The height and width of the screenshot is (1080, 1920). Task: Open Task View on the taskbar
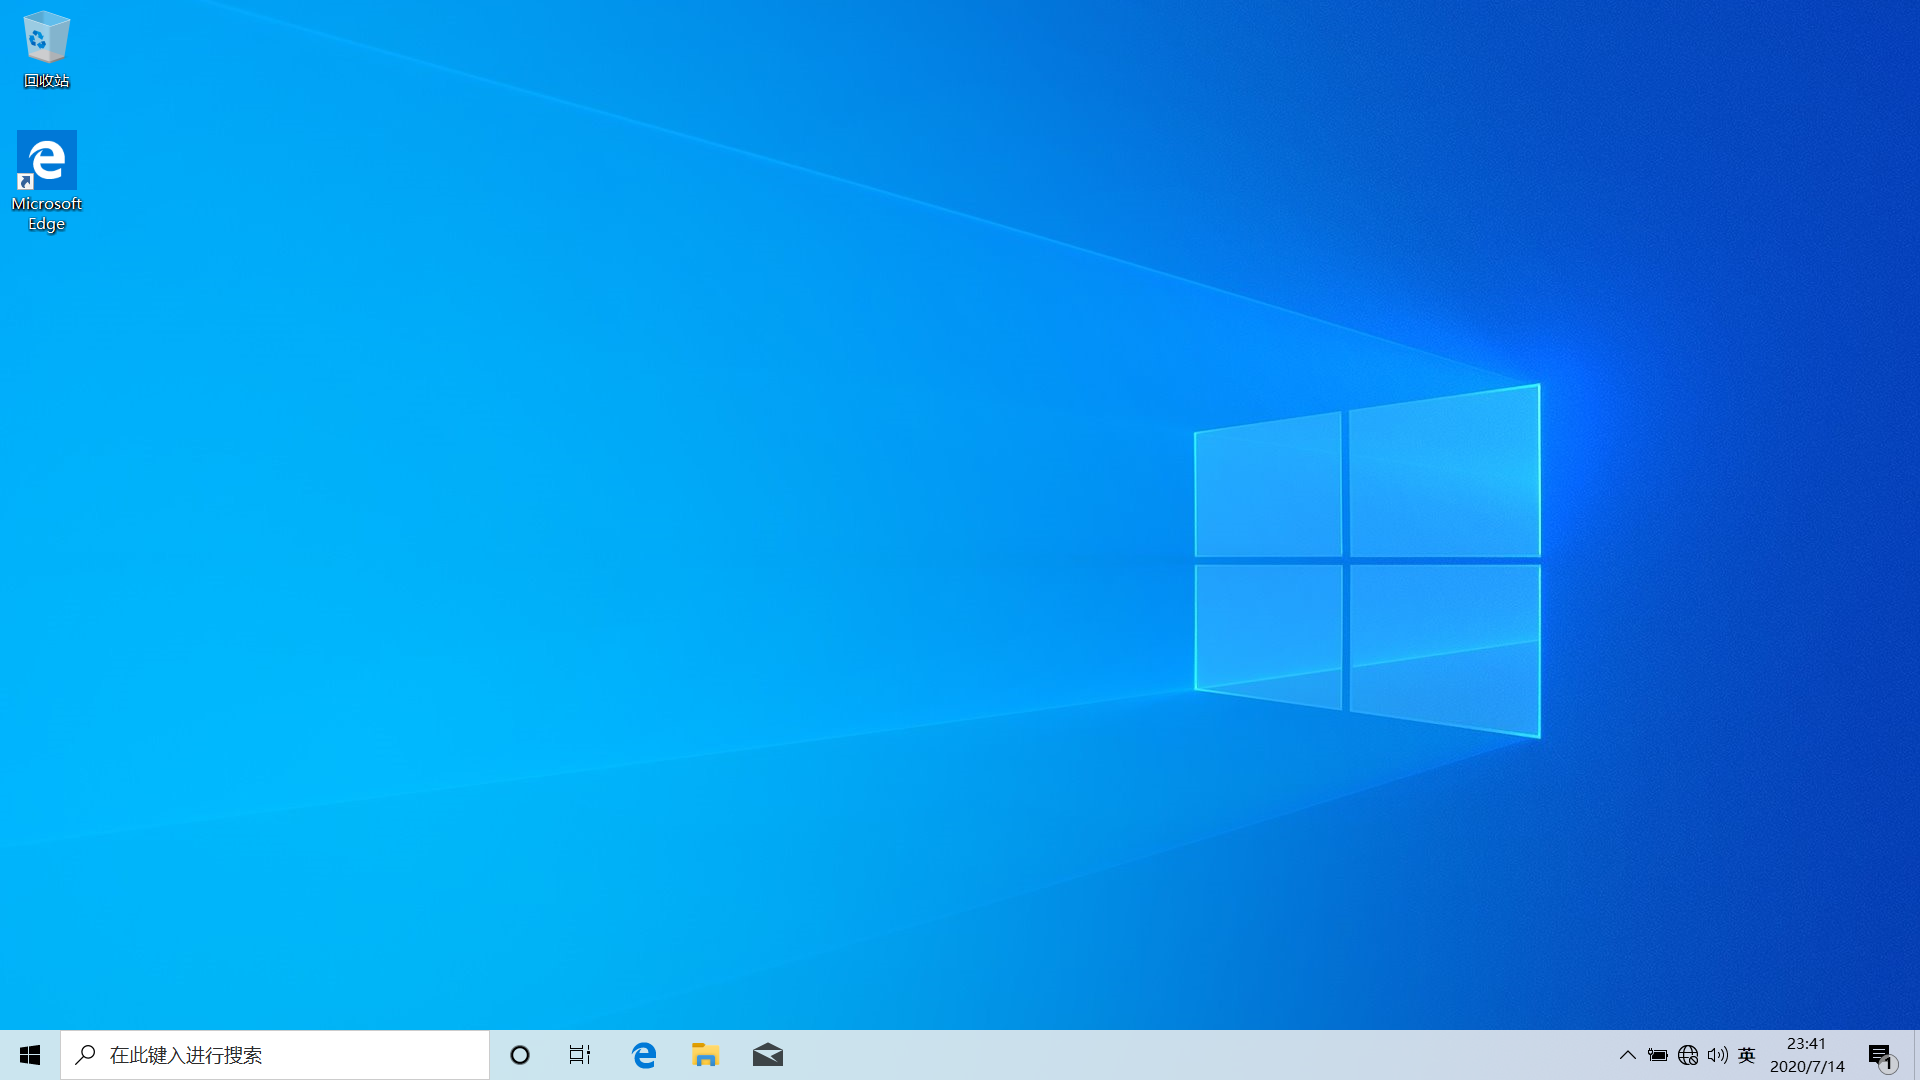coord(580,1055)
